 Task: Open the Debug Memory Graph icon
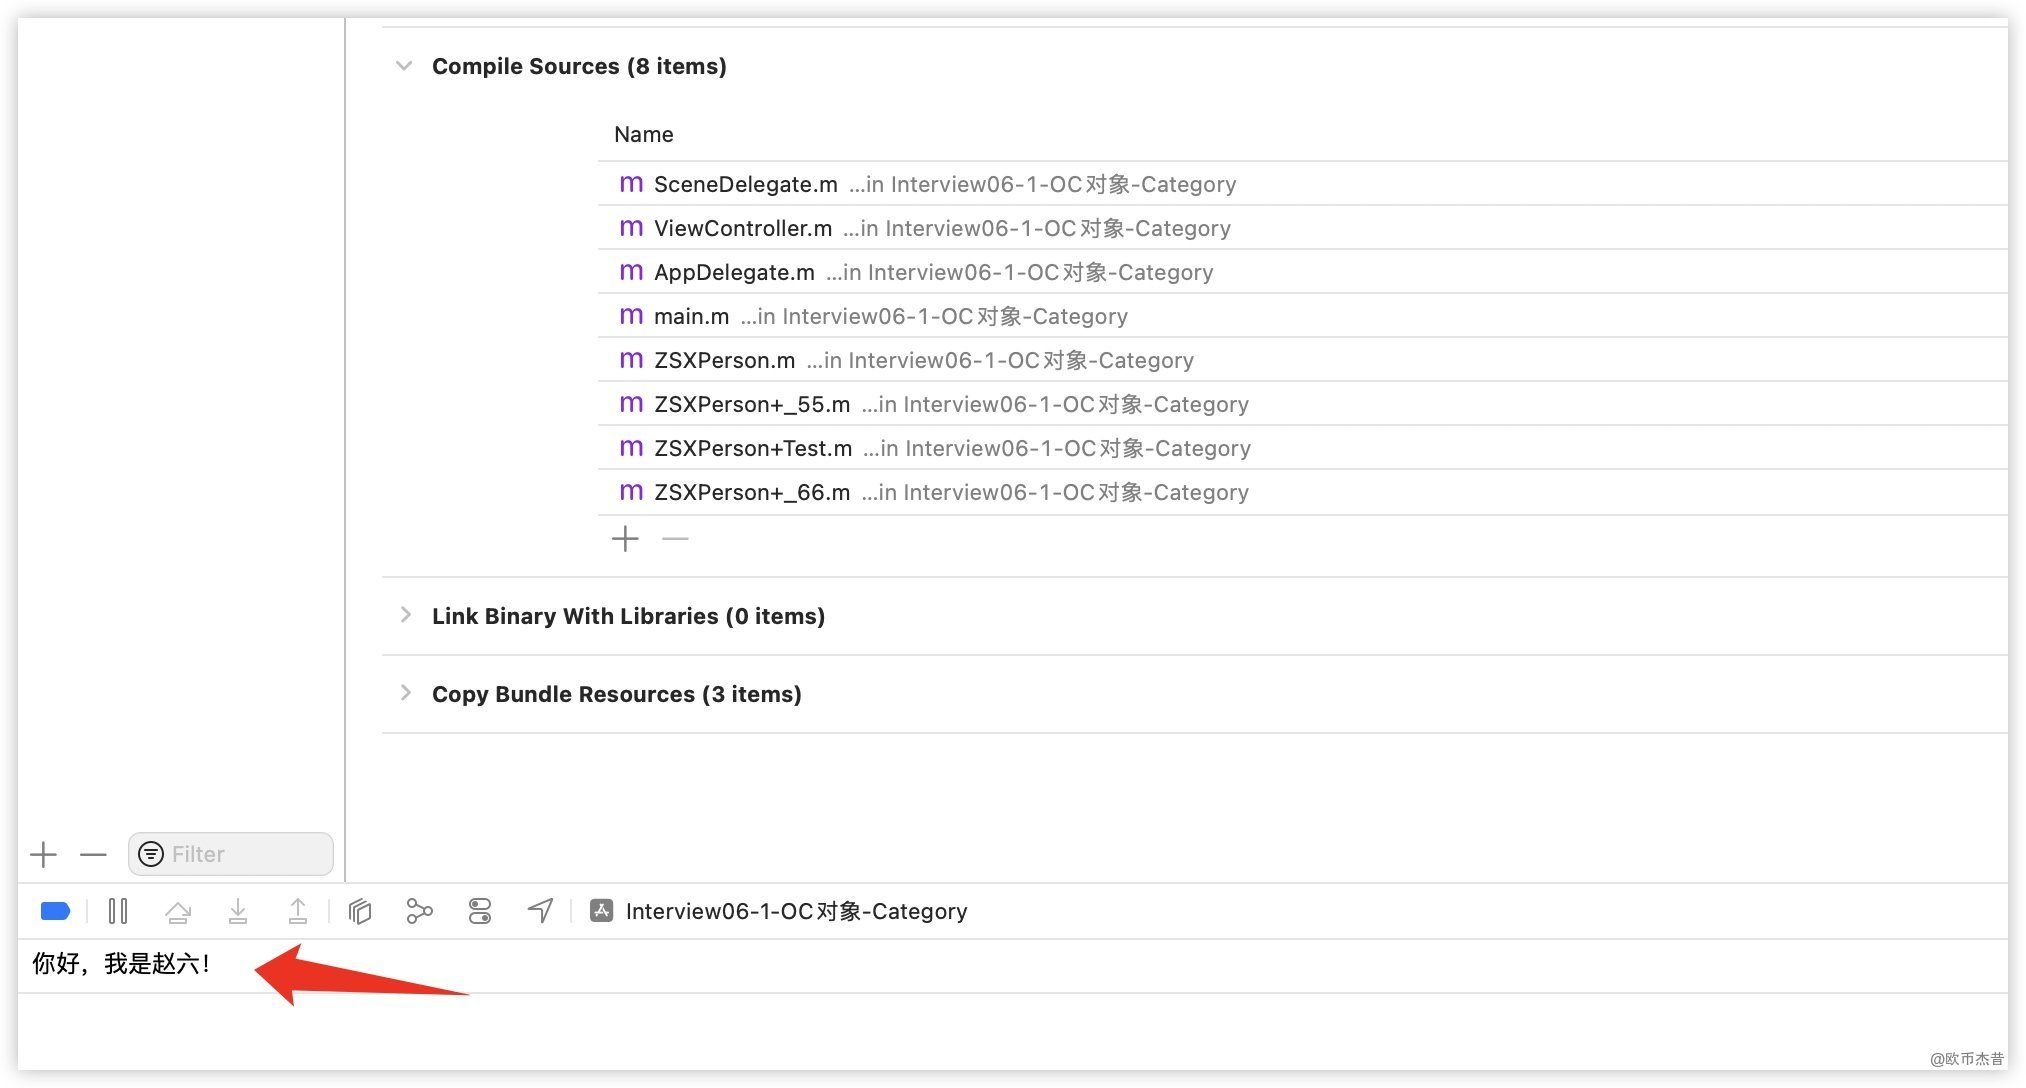420,911
